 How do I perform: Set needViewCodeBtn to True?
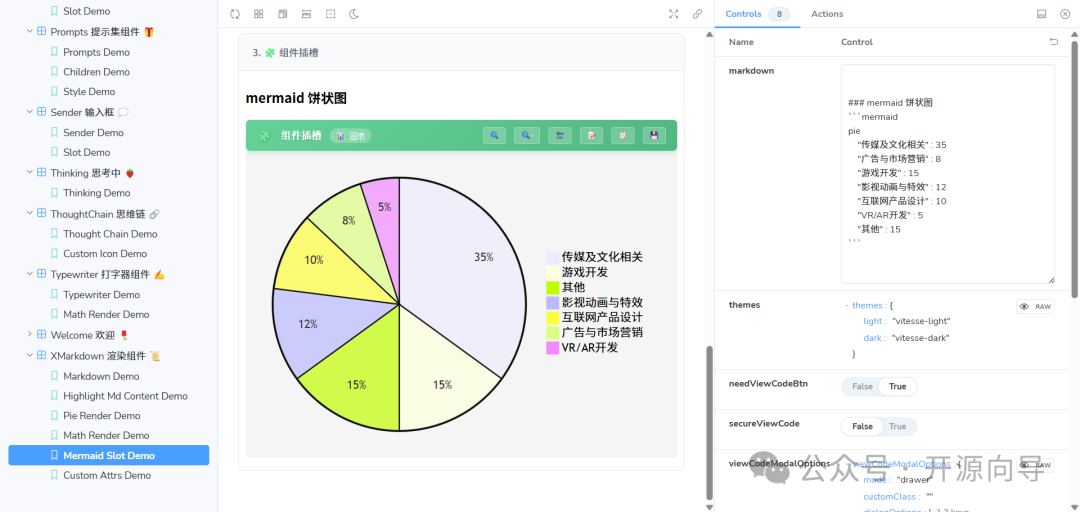[x=897, y=387]
